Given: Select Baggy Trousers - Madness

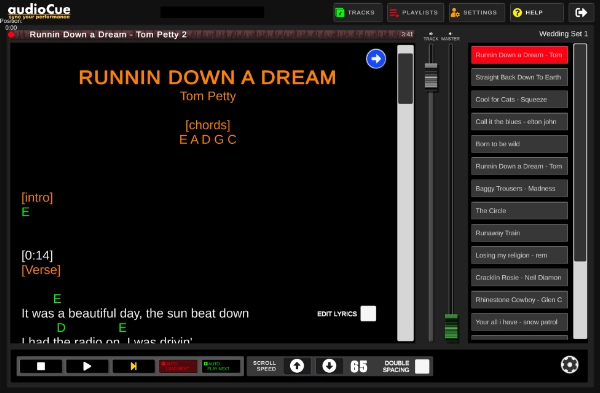Looking at the screenshot, I should click(519, 188).
